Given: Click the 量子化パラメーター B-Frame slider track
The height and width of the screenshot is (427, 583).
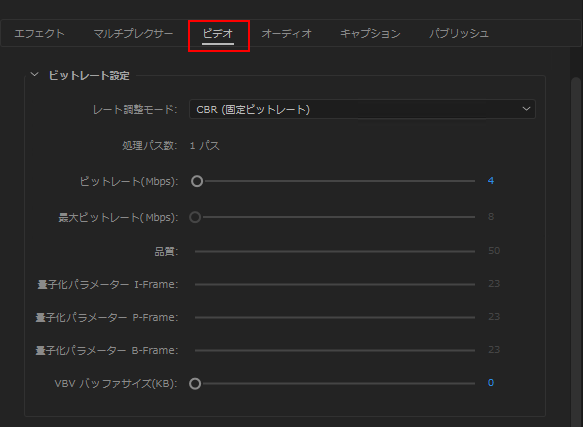Looking at the screenshot, I should click(x=335, y=350).
